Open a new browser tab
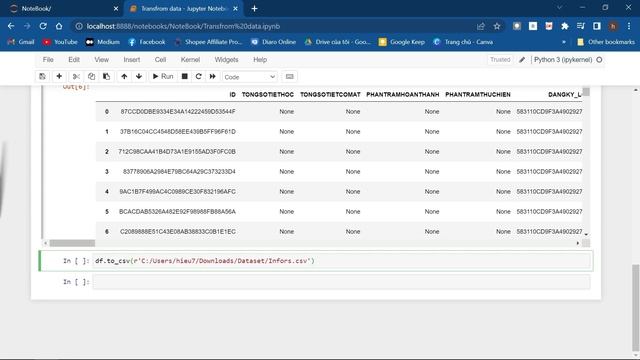 254,9
